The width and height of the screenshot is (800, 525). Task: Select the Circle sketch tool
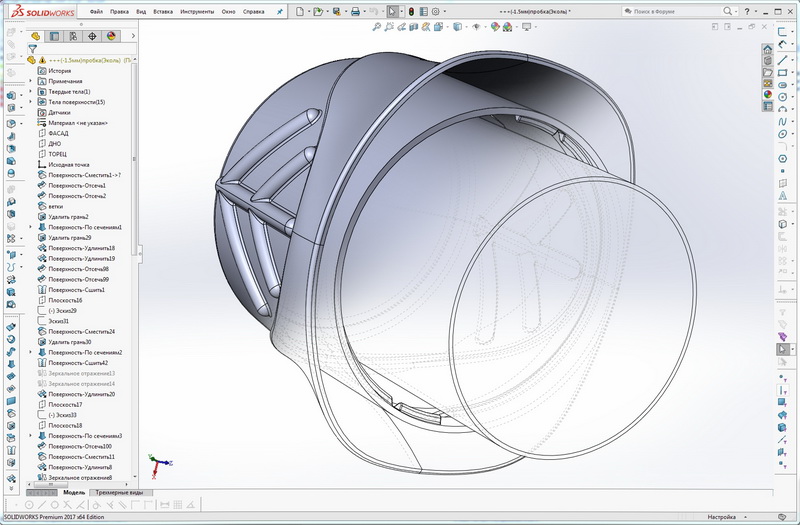tap(783, 97)
